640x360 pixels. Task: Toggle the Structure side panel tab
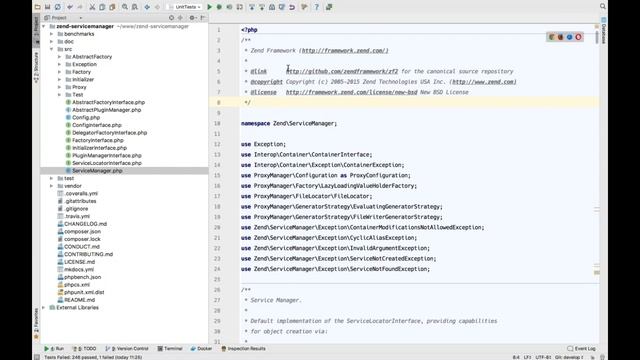coord(36,67)
